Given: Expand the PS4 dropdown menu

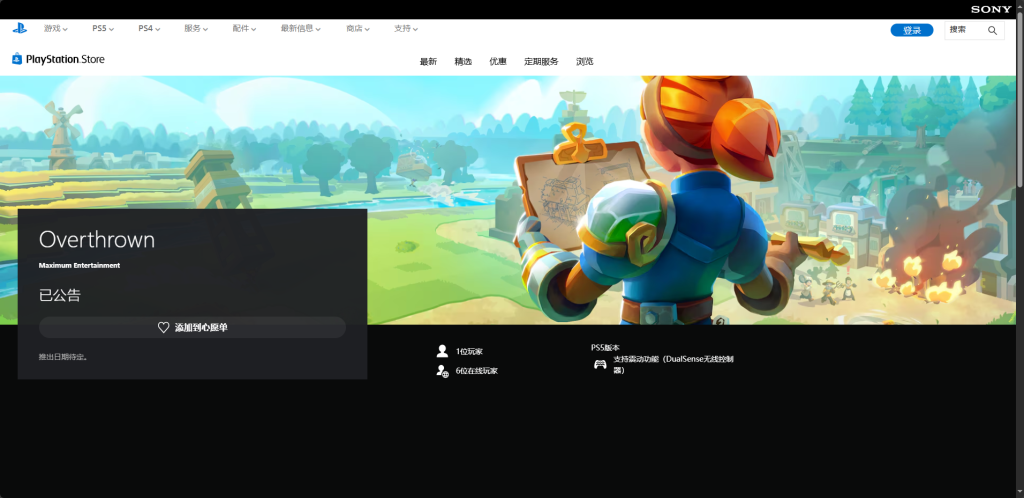Looking at the screenshot, I should [x=149, y=29].
